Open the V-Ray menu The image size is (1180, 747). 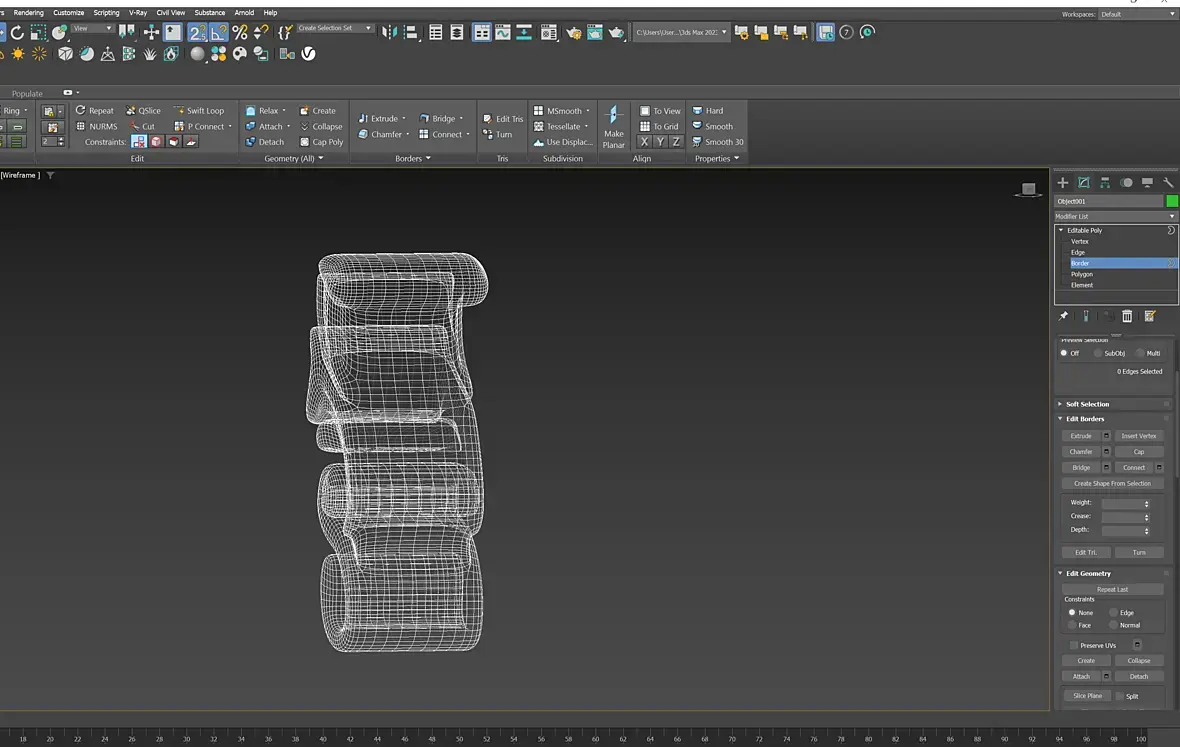(x=138, y=13)
